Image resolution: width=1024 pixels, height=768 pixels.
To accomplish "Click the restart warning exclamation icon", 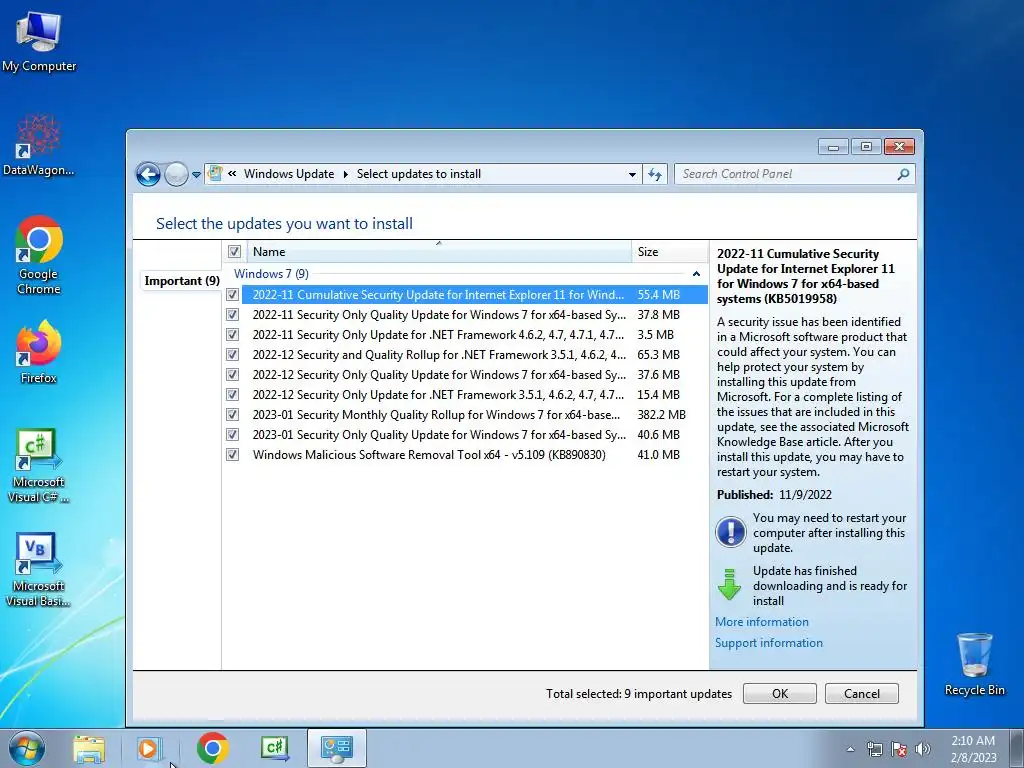I will [x=730, y=532].
